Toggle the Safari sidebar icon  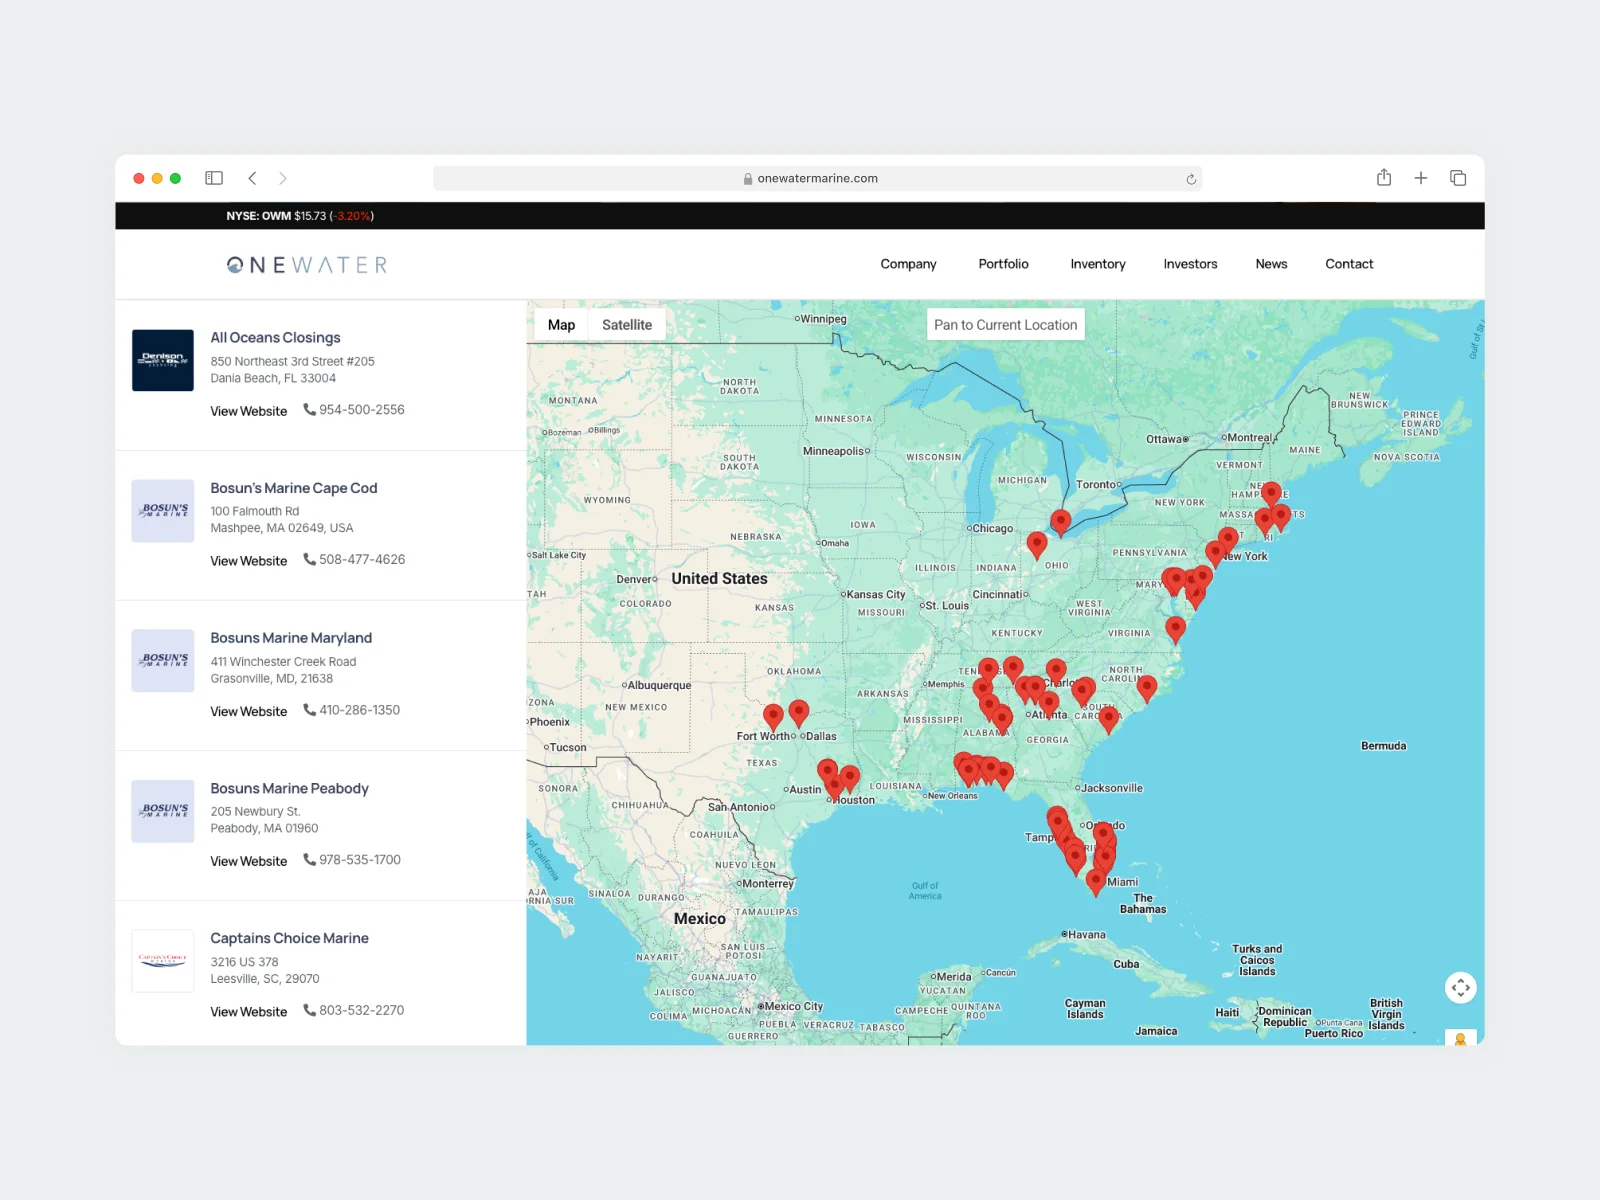pyautogui.click(x=214, y=178)
